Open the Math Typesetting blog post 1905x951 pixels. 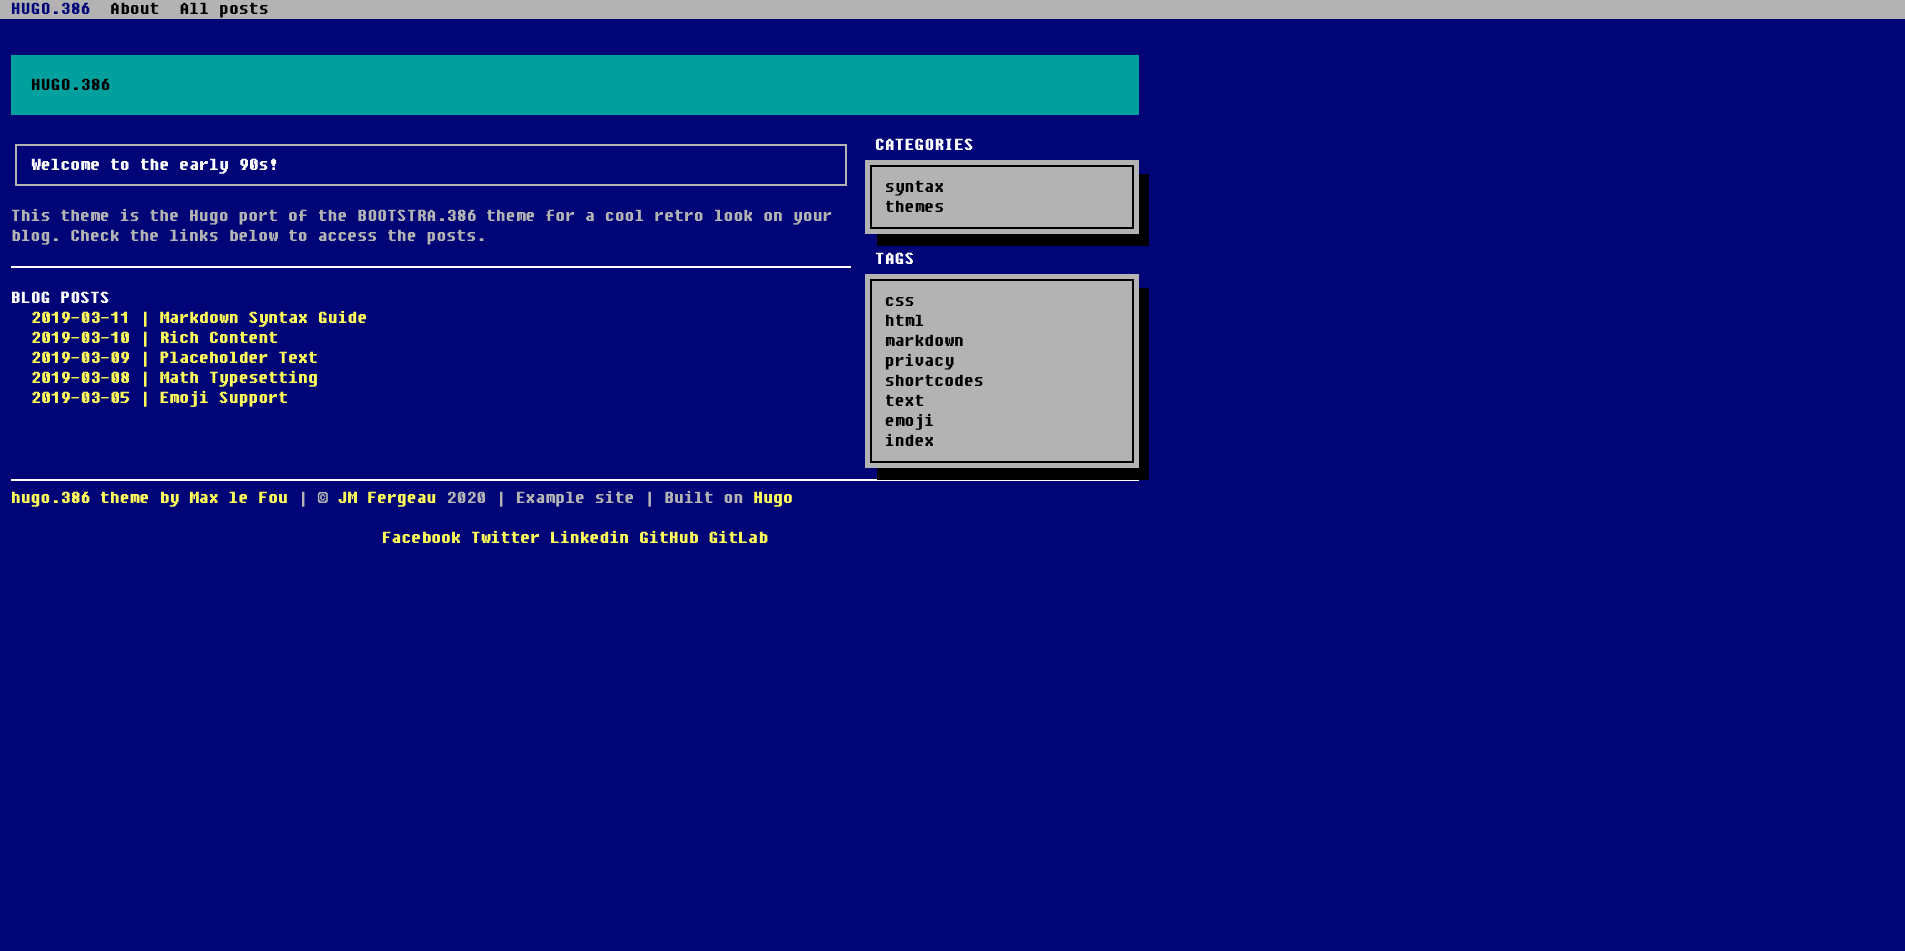tap(238, 378)
